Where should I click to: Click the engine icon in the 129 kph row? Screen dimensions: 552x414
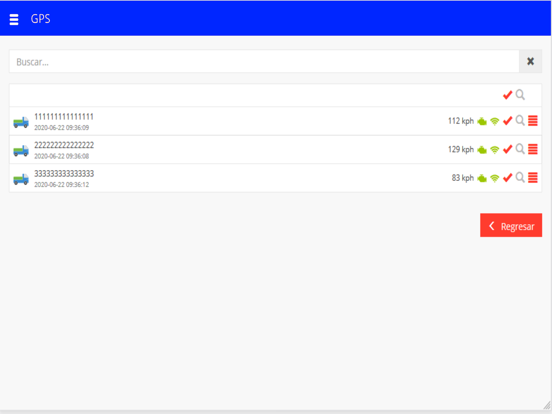click(x=482, y=150)
